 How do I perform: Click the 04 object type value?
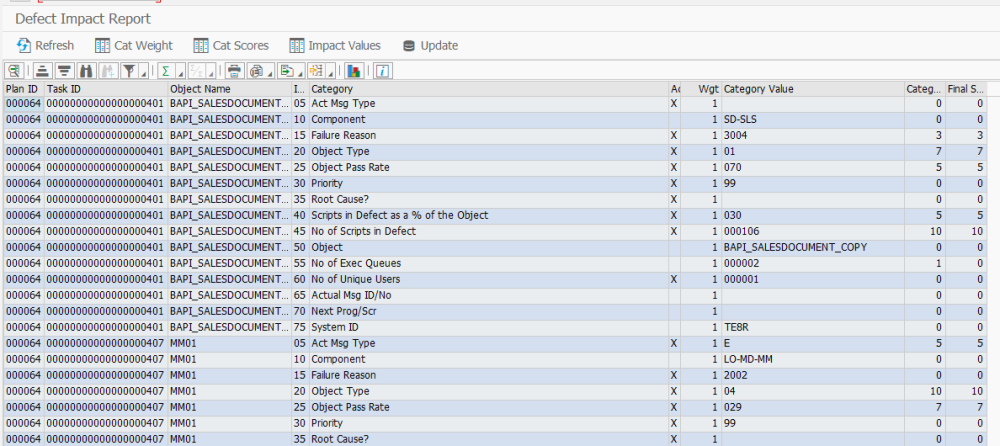click(x=813, y=391)
